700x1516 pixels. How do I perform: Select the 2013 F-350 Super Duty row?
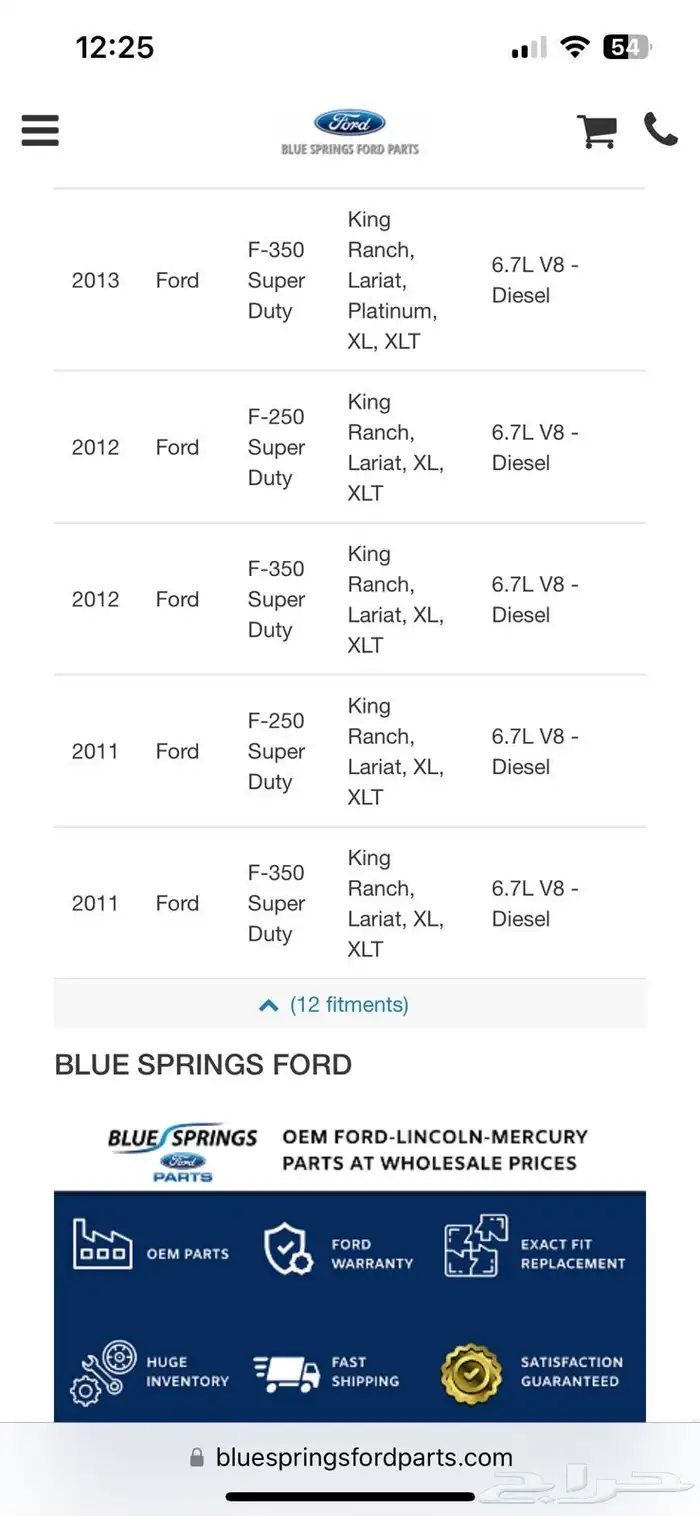350,280
